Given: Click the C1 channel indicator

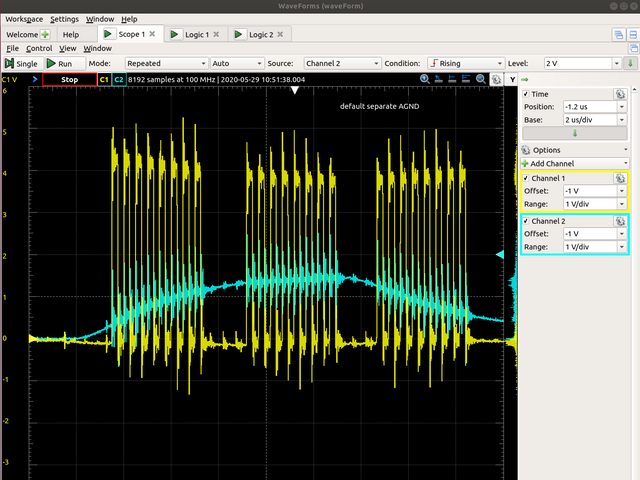Looking at the screenshot, I should (x=104, y=80).
